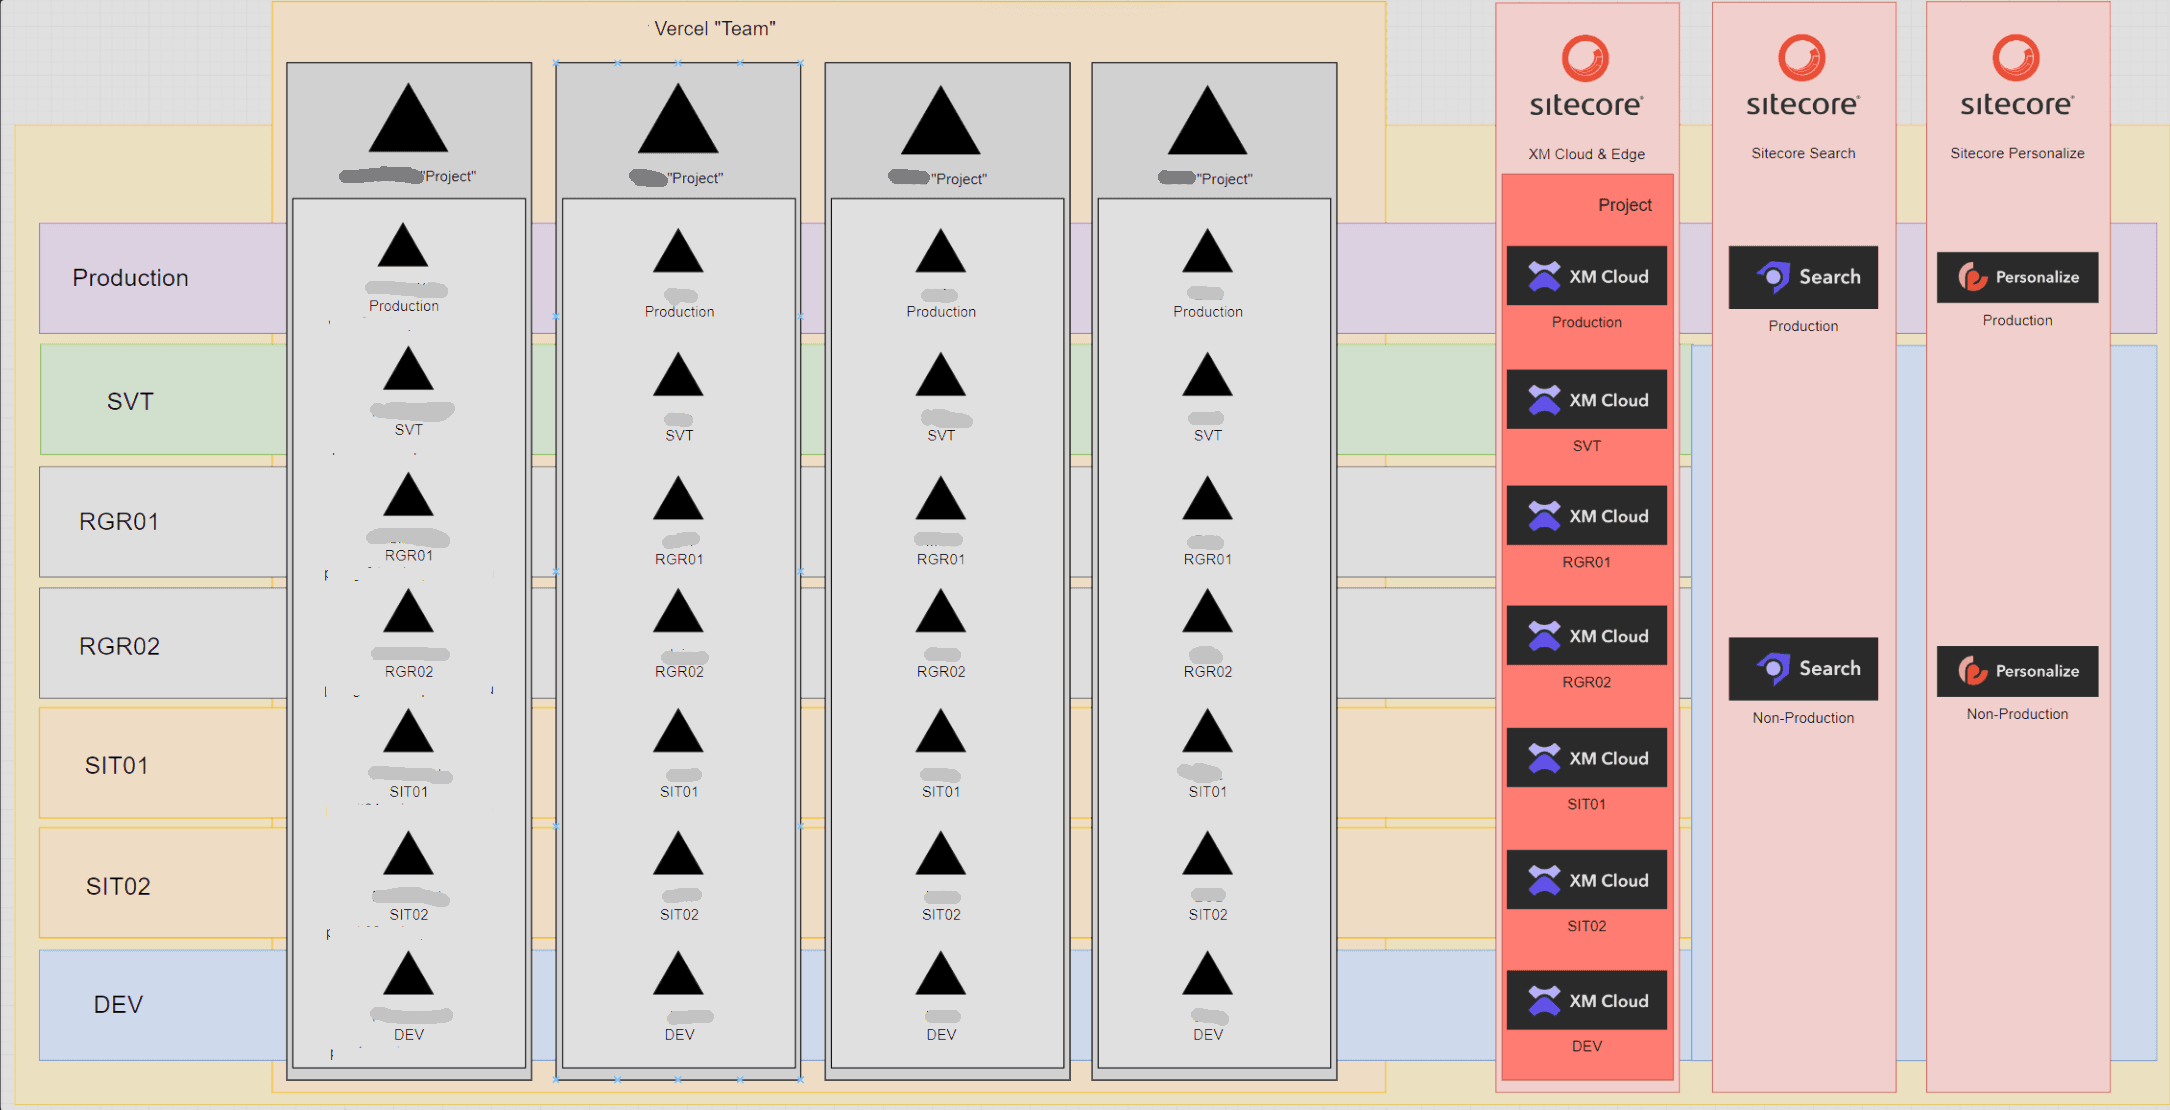The height and width of the screenshot is (1110, 2170).
Task: Click the SIT01 swimlane label
Action: coord(116,766)
